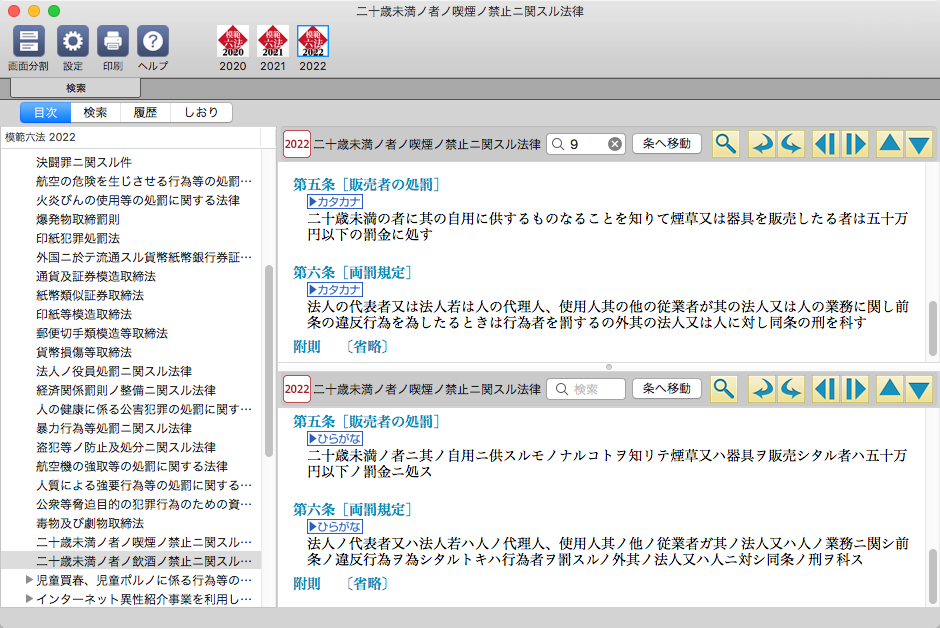Click down triangle in lower pane

[x=918, y=389]
